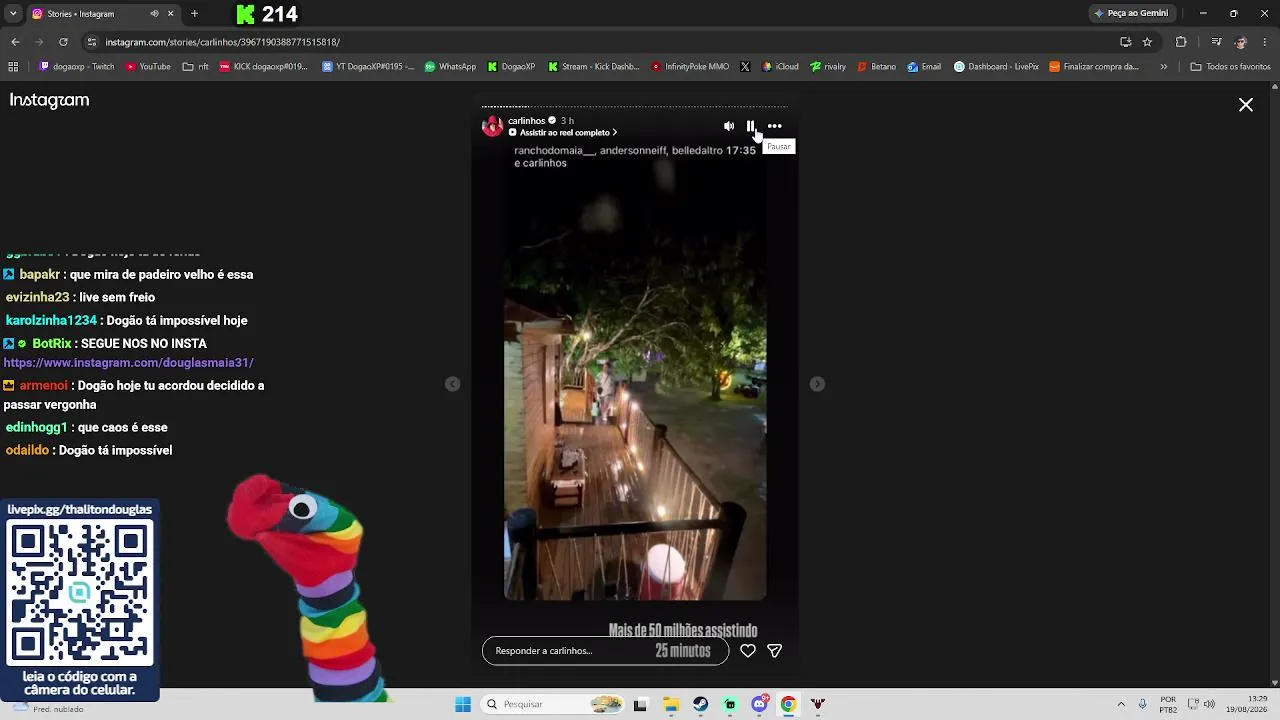The image size is (1280, 720).
Task: Open Steam from the taskbar
Action: click(x=700, y=704)
